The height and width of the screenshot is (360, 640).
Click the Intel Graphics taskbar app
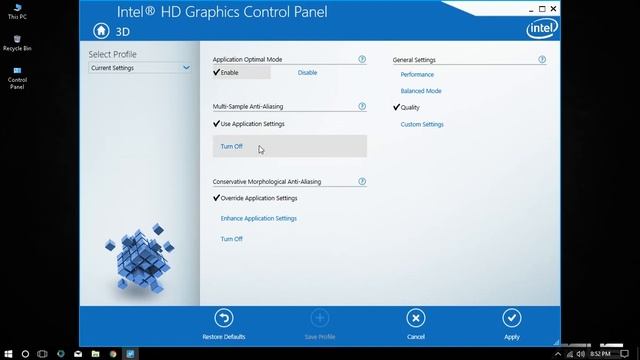pos(130,354)
